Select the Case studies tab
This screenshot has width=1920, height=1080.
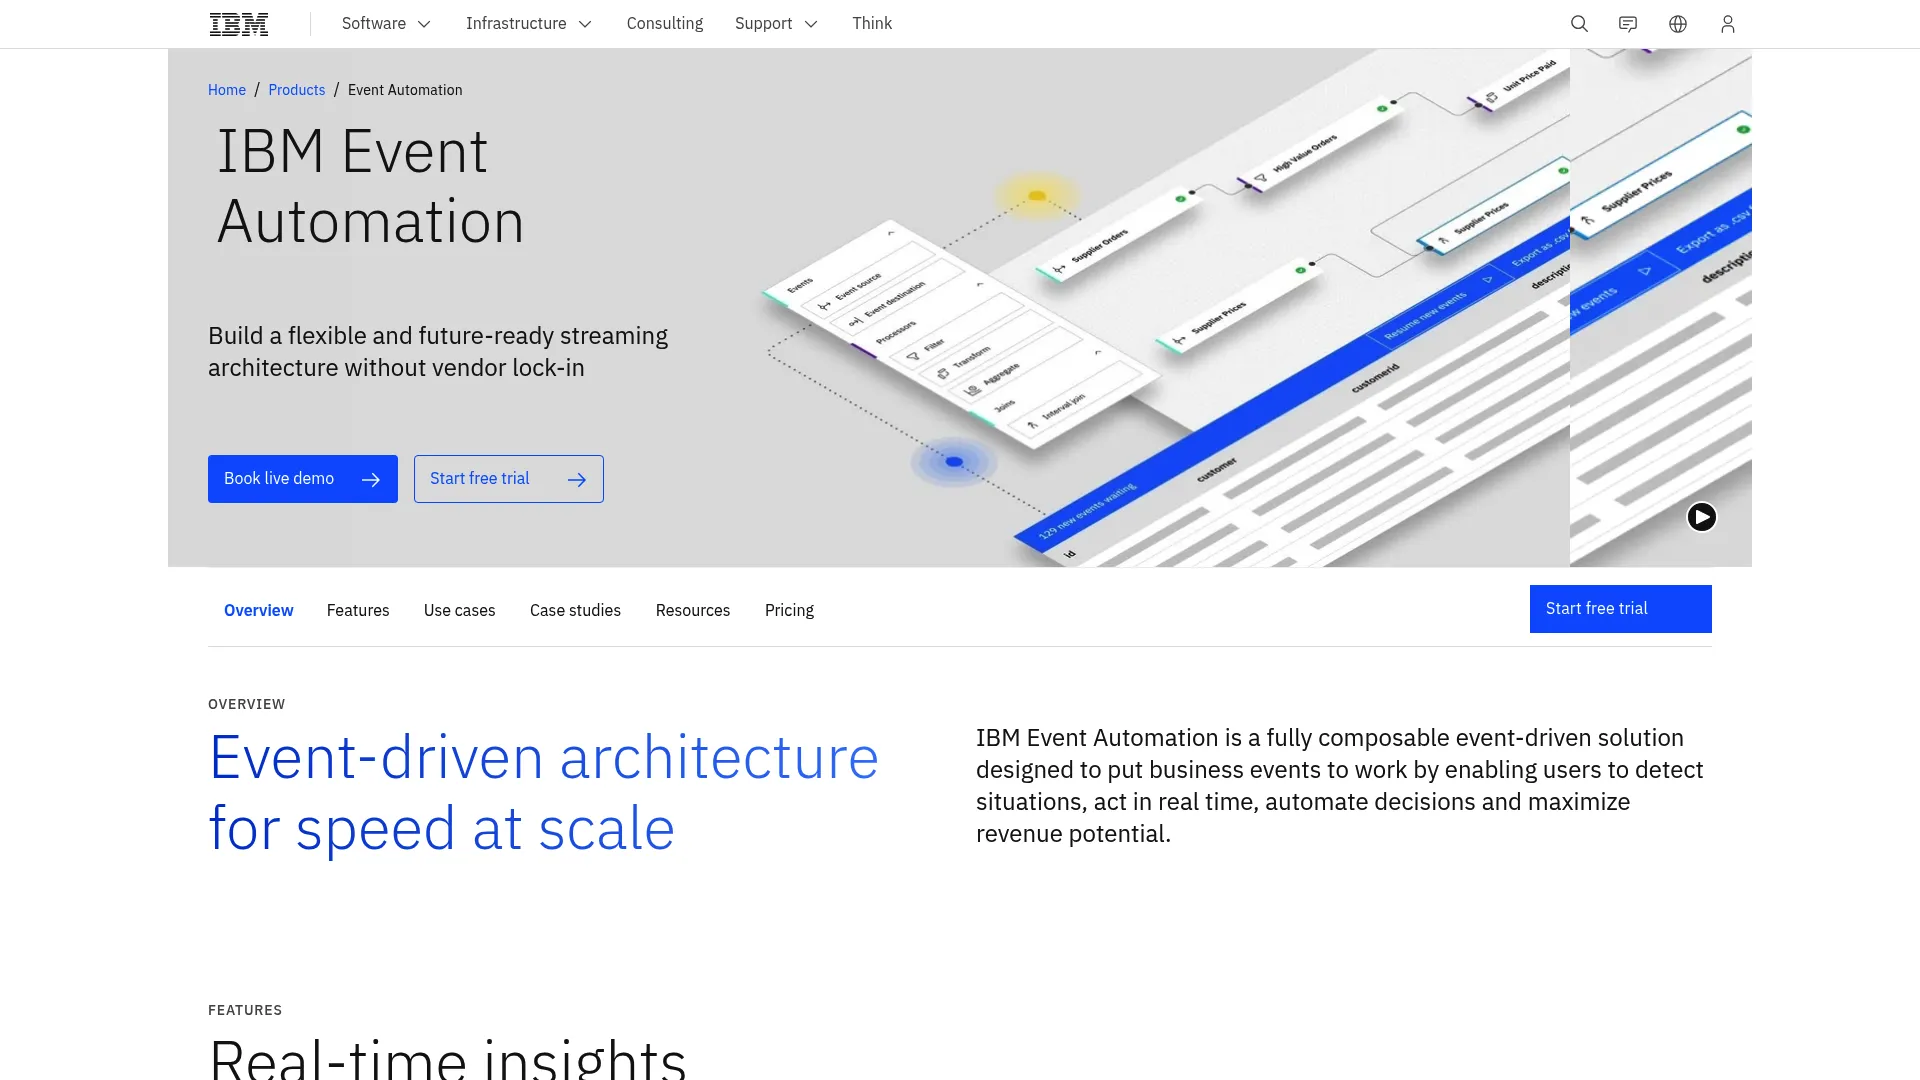pyautogui.click(x=575, y=610)
